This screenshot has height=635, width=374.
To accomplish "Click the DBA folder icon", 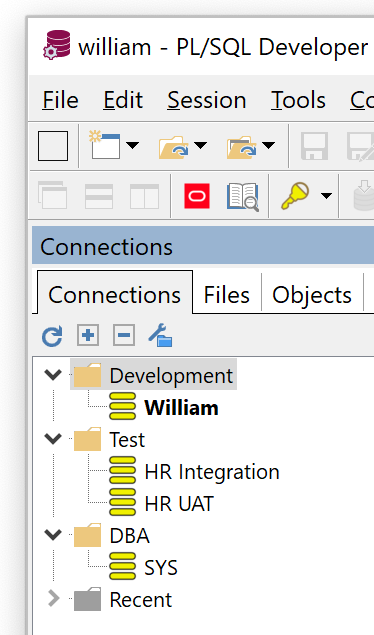I will point(87,535).
